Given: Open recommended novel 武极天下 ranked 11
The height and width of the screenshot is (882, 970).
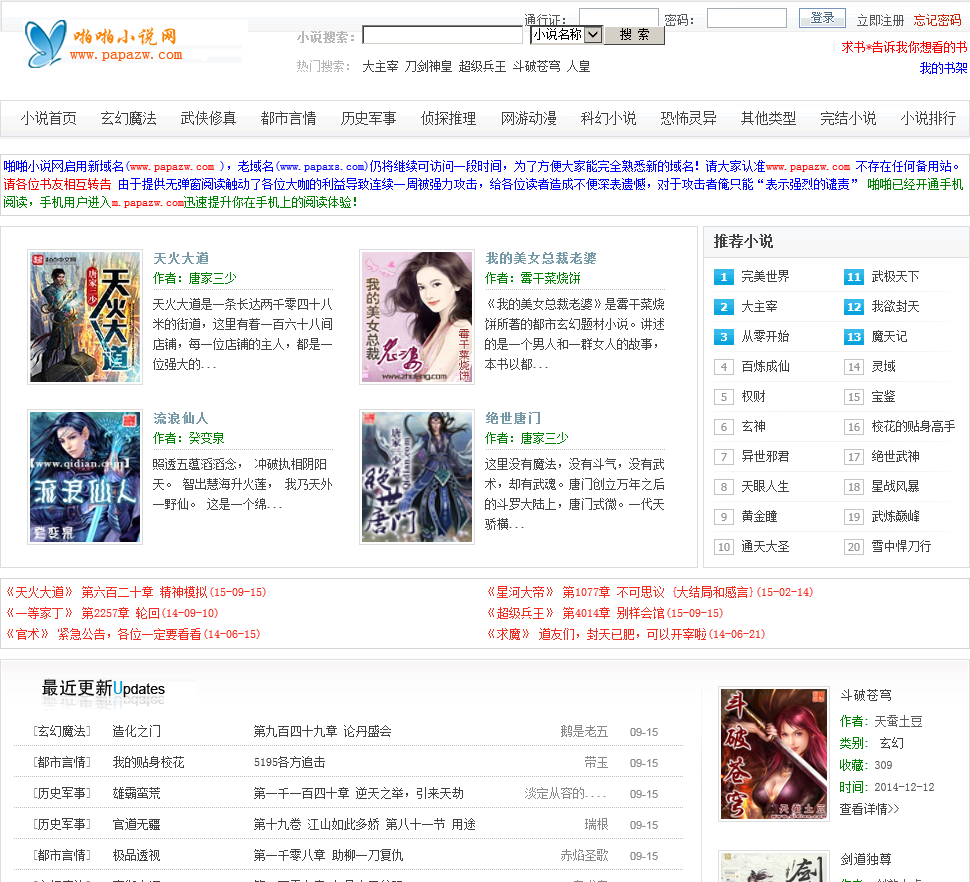Looking at the screenshot, I should pos(895,276).
